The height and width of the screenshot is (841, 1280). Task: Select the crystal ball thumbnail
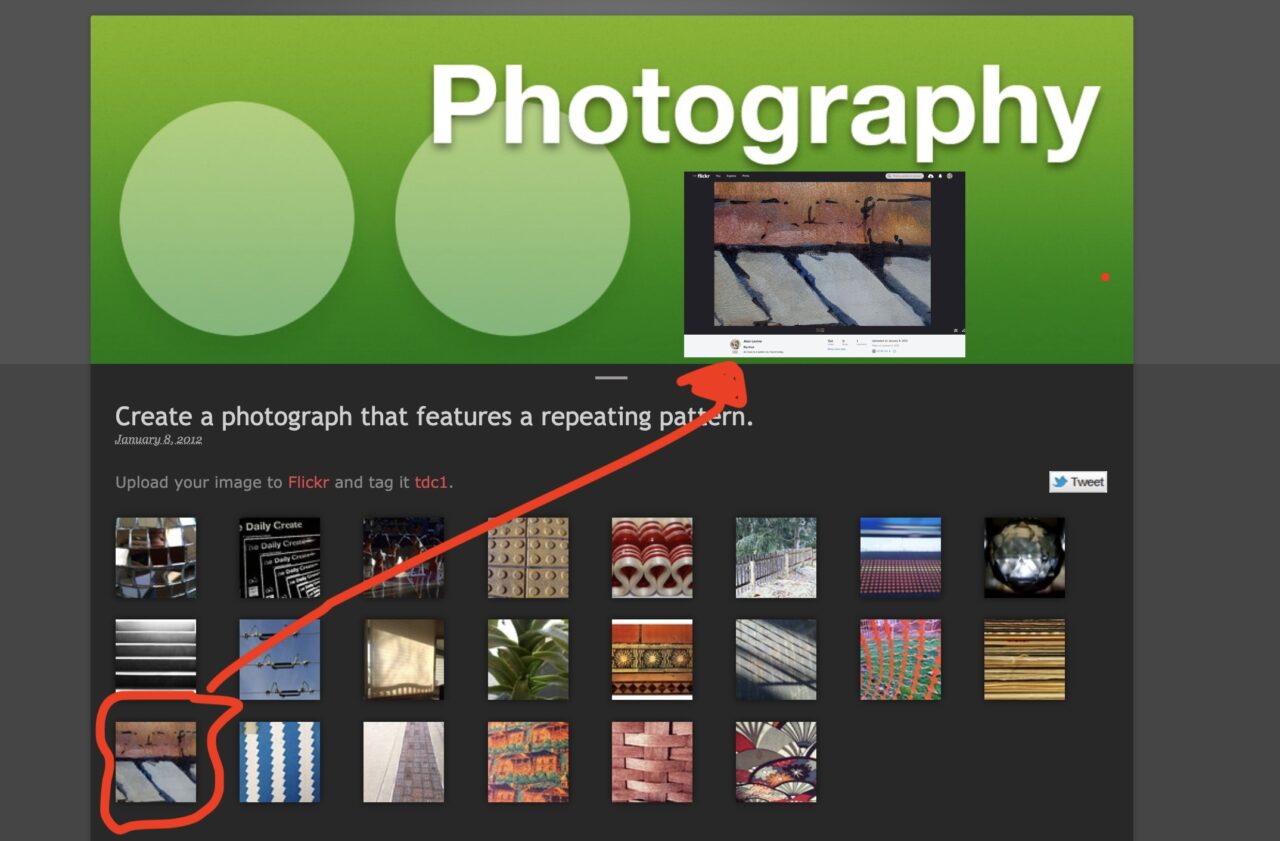[x=1024, y=557]
